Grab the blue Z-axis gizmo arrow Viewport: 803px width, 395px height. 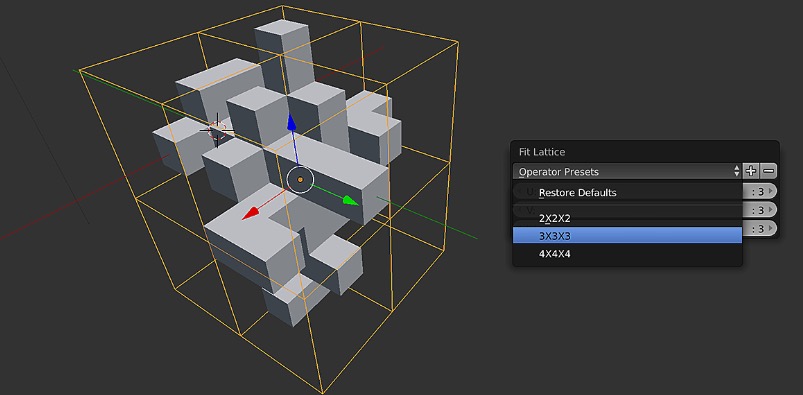tap(292, 140)
